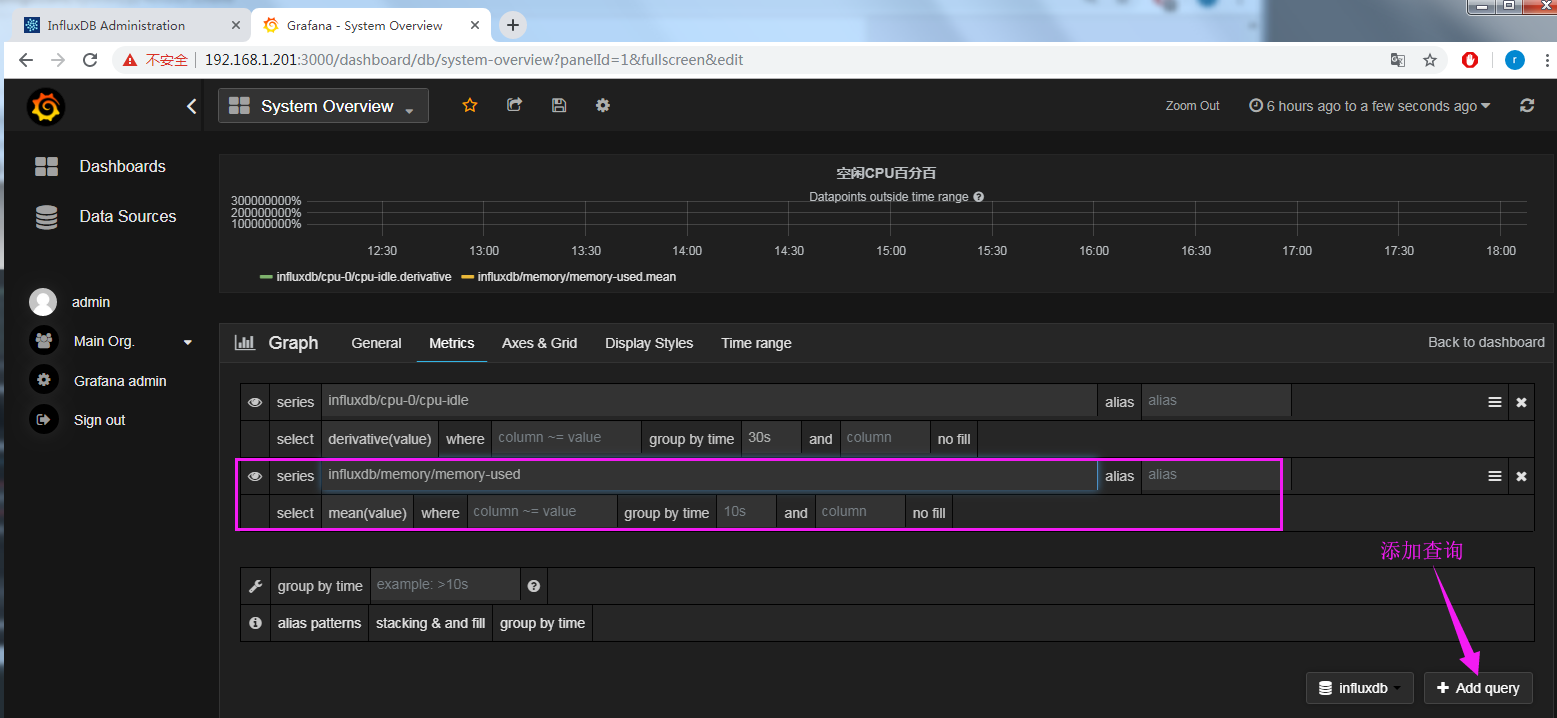Click the browser back arrow
The width and height of the screenshot is (1557, 718).
26,60
